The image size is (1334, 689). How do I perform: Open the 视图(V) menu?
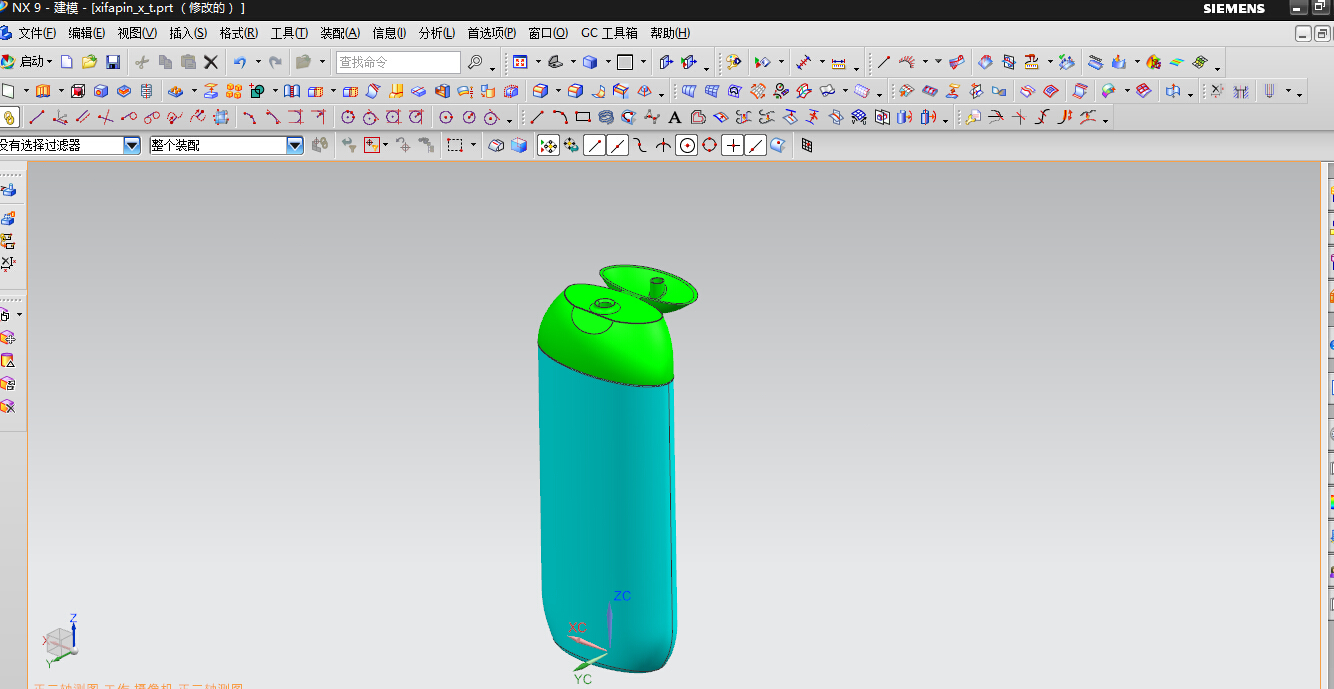137,33
